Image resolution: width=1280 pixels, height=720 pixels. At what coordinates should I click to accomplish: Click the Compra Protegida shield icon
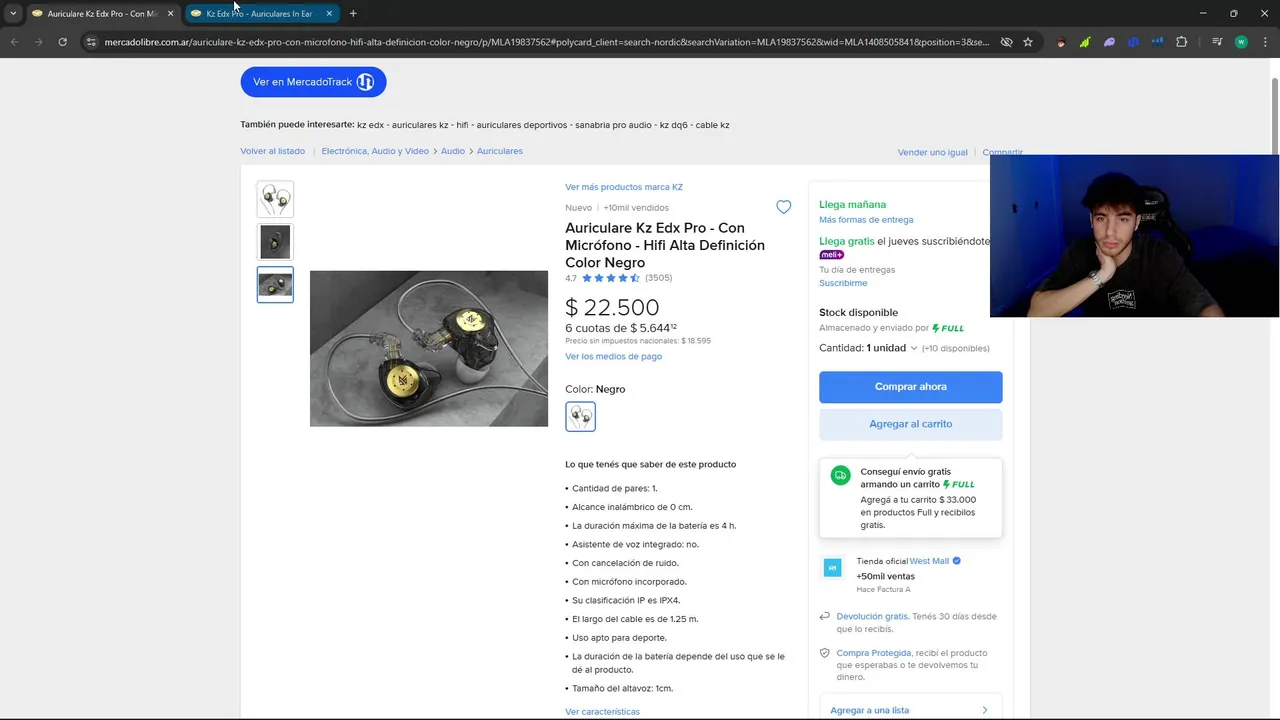(x=825, y=653)
